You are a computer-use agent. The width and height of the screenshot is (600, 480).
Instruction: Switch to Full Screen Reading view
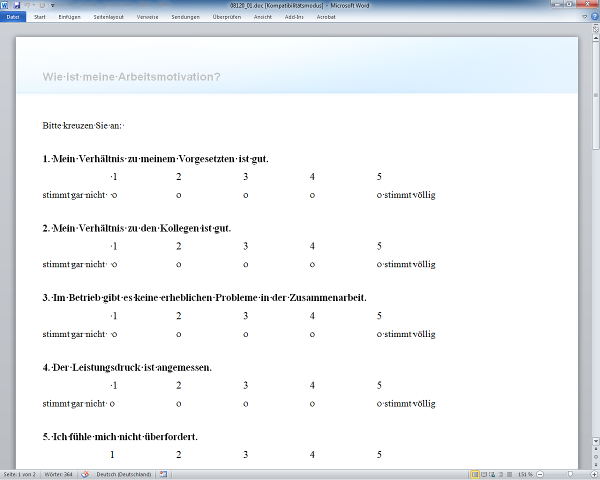point(484,474)
